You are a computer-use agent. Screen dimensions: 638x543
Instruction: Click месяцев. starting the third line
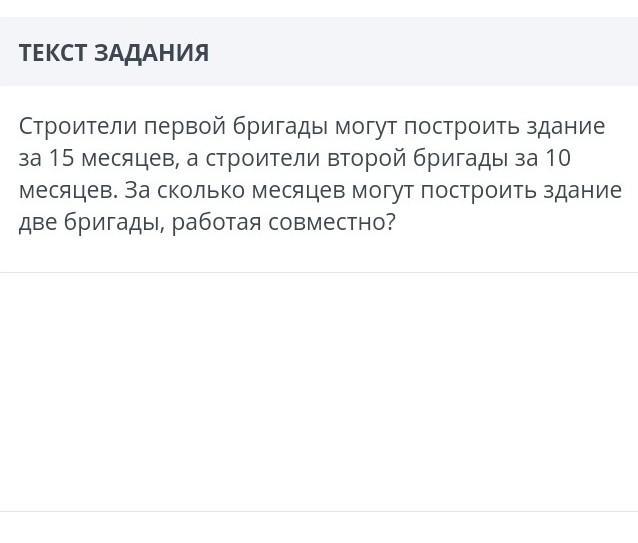(x=68, y=190)
